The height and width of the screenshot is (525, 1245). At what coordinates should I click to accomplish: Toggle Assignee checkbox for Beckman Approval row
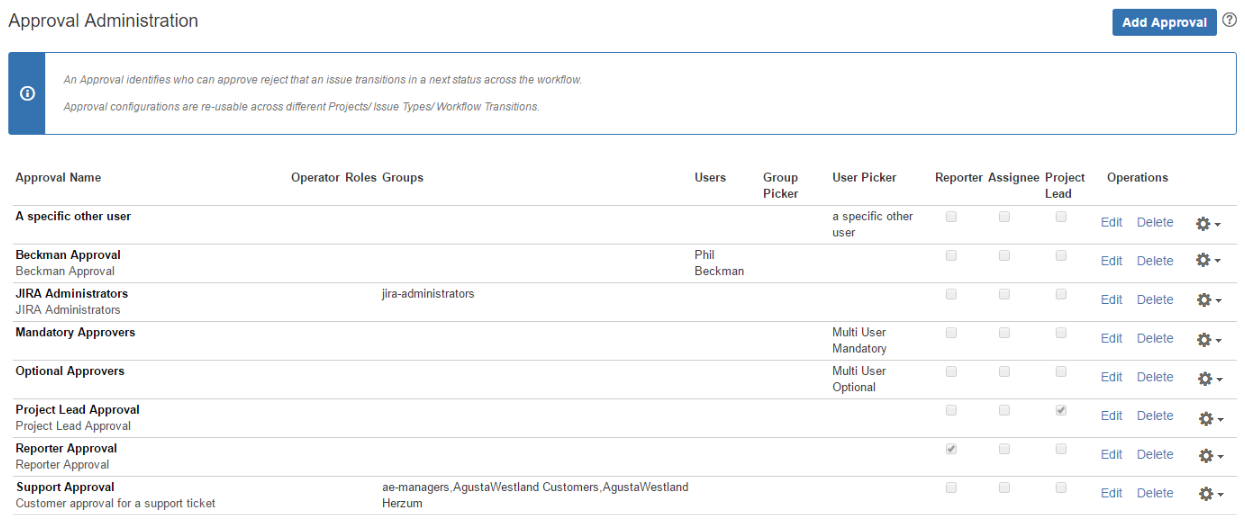pos(1004,255)
